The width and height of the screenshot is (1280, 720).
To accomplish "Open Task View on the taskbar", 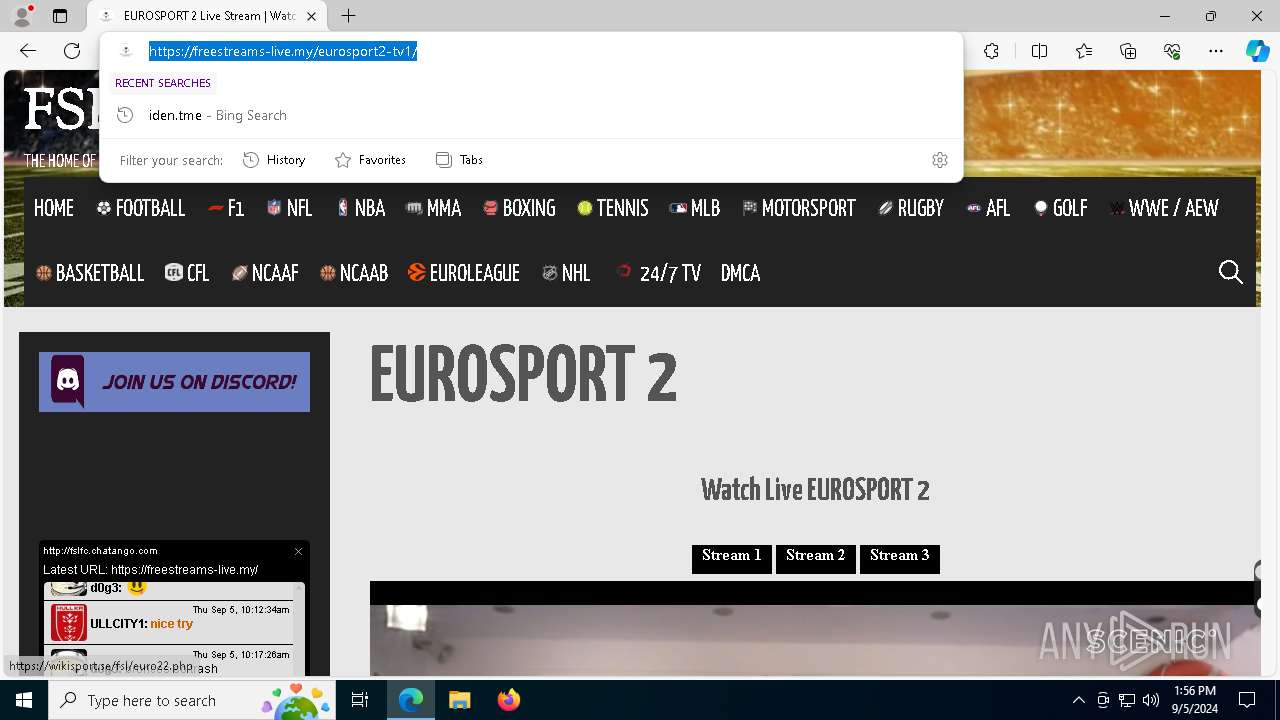I will (361, 700).
